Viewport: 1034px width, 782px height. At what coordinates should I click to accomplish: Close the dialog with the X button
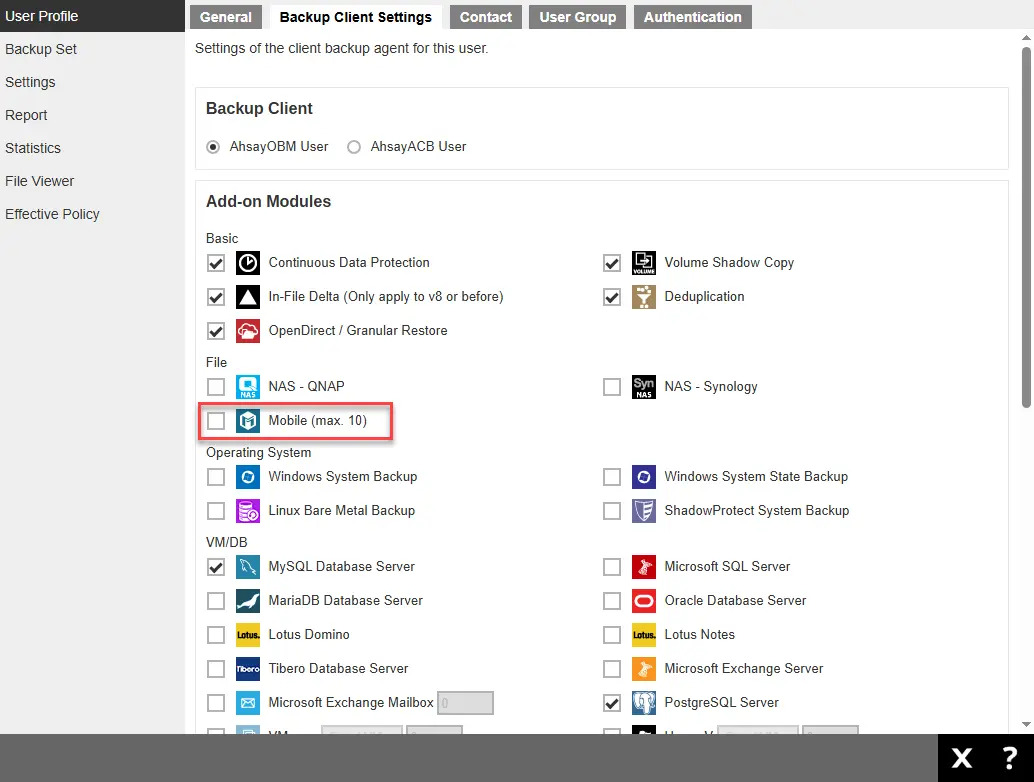pyautogui.click(x=961, y=758)
